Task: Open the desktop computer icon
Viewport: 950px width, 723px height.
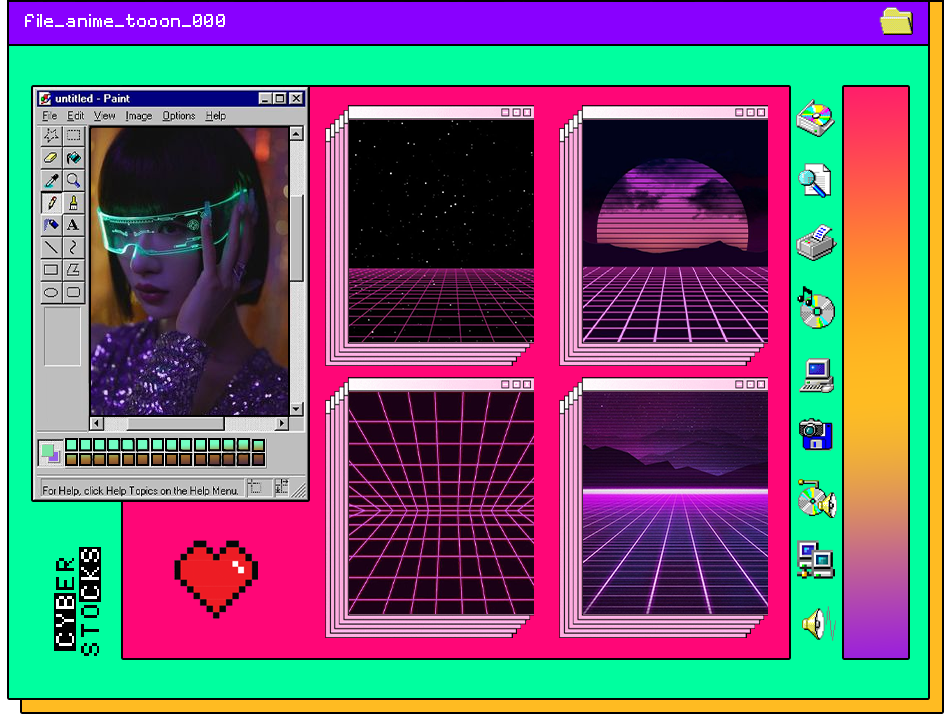Action: [817, 376]
